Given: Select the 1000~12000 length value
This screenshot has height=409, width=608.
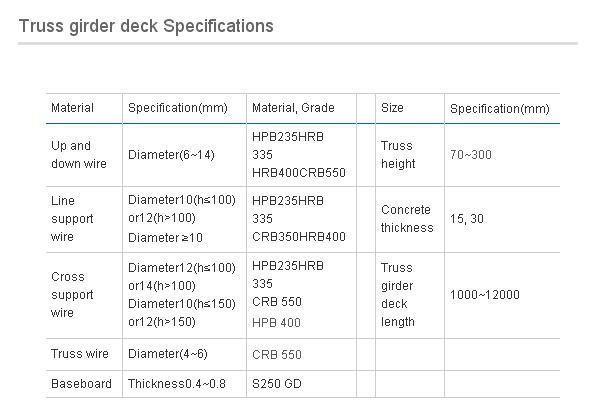Looking at the screenshot, I should [x=485, y=295].
